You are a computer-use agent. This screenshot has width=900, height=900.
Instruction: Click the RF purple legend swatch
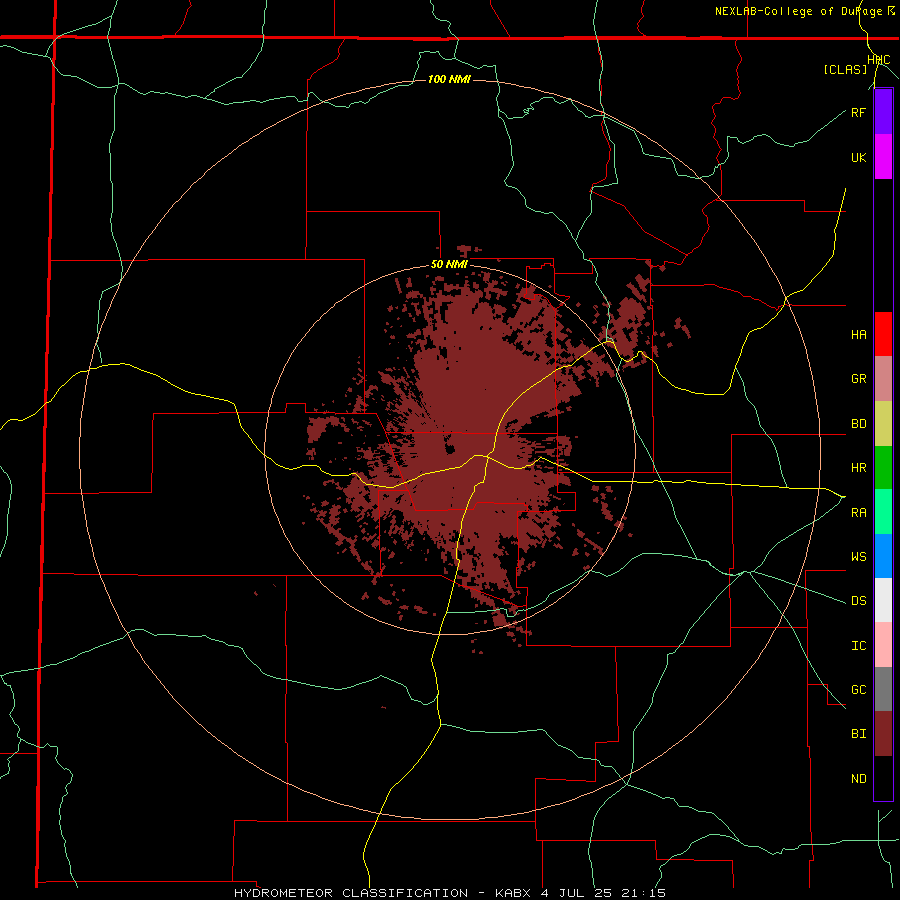pyautogui.click(x=883, y=112)
